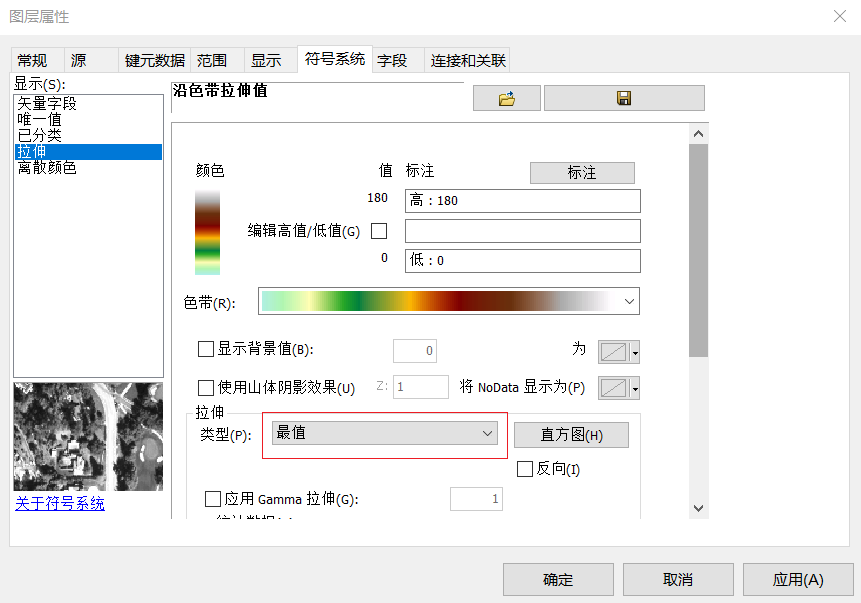The image size is (861, 603).
Task: Open the 色带 color ramp dropdown
Action: [629, 301]
